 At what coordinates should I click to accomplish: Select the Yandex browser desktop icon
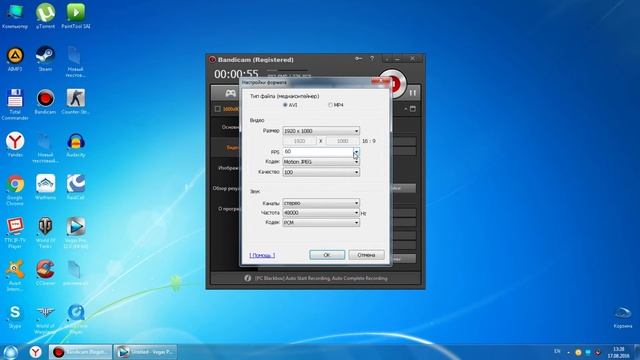pos(15,144)
